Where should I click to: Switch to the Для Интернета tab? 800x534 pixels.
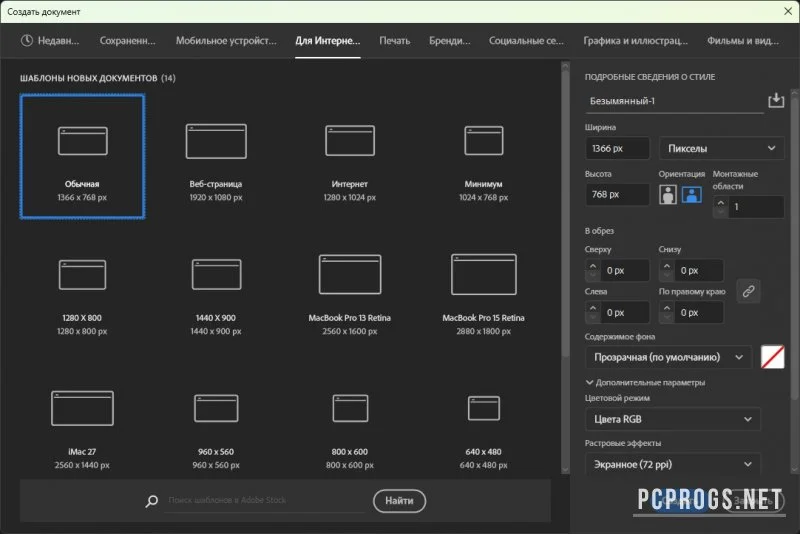[x=328, y=40]
